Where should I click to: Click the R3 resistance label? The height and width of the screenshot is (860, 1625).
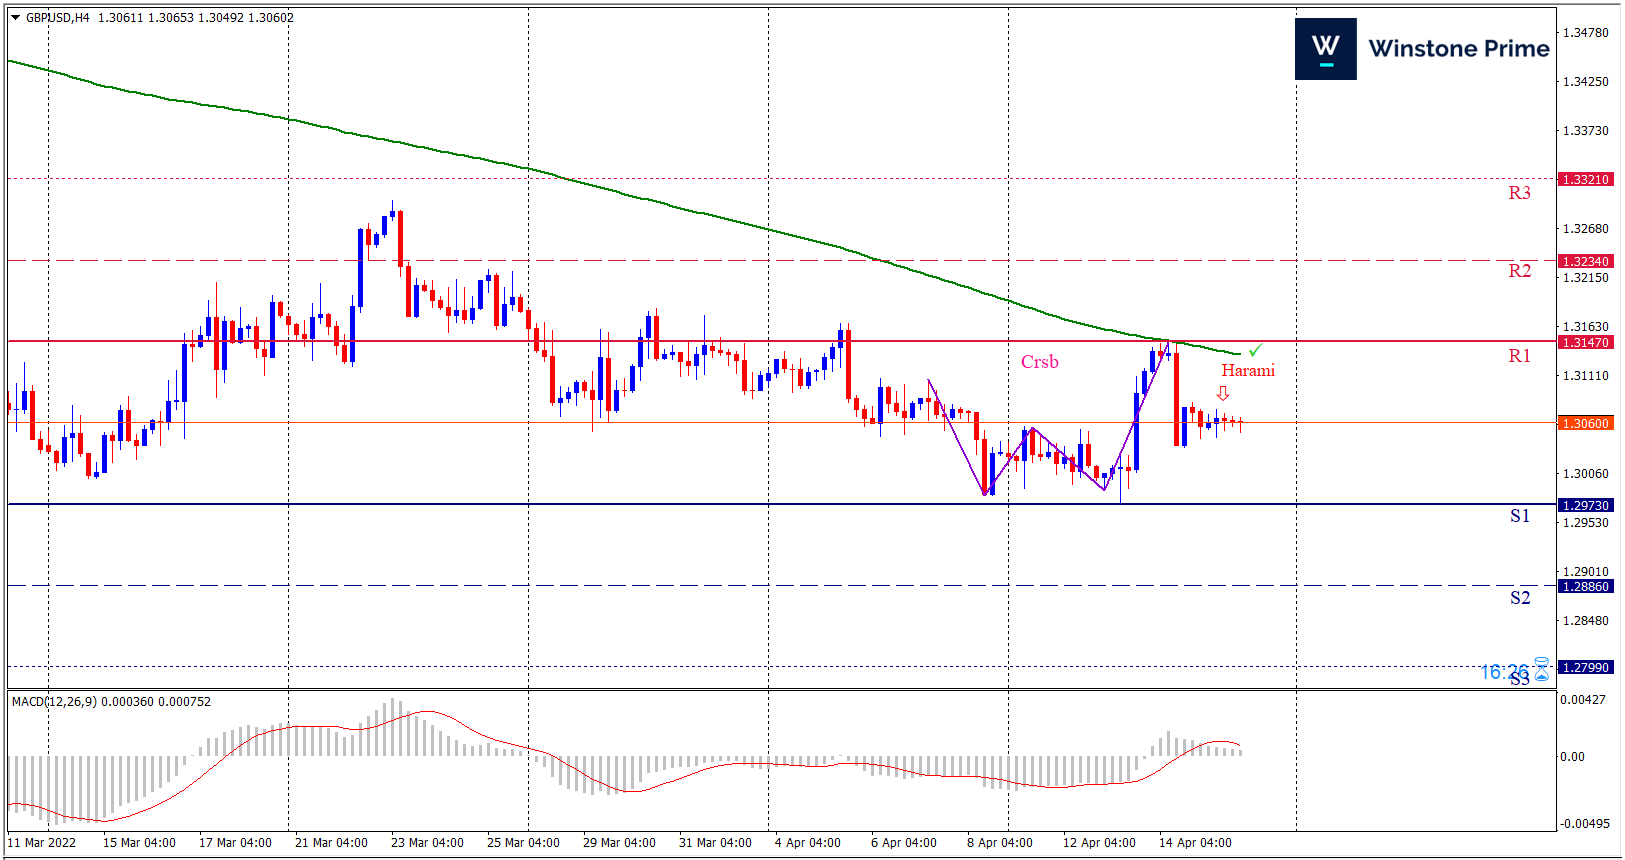(x=1519, y=193)
